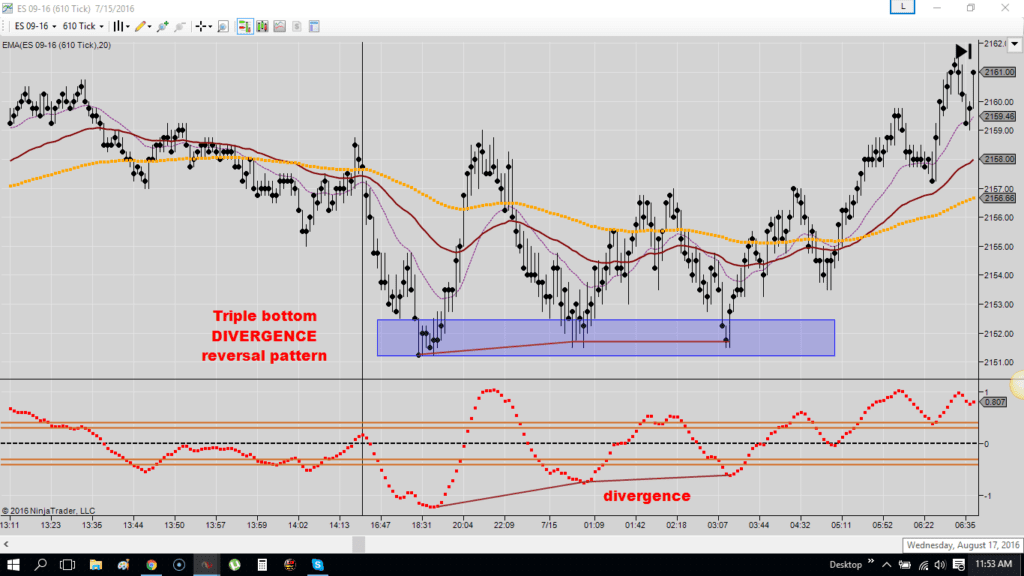This screenshot has width=1024, height=576.
Task: Click the 0.807 indicator value marker
Action: pyautogui.click(x=994, y=402)
